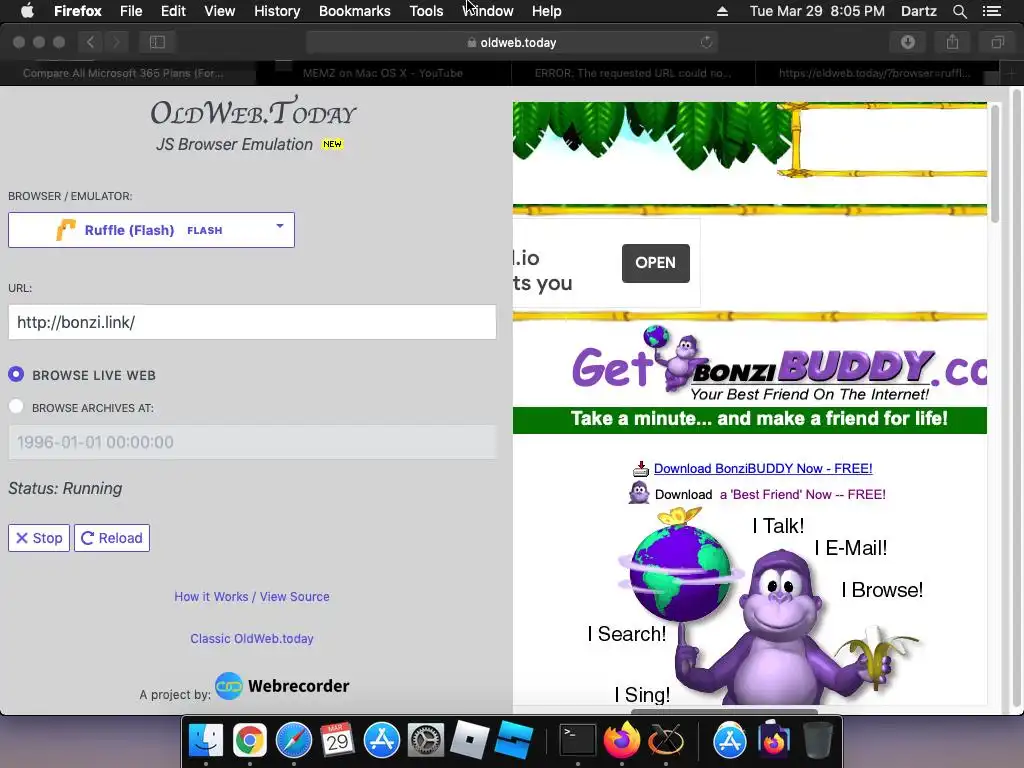This screenshot has height=768, width=1024.
Task: Open Google Chrome from the Dock
Action: click(x=249, y=741)
